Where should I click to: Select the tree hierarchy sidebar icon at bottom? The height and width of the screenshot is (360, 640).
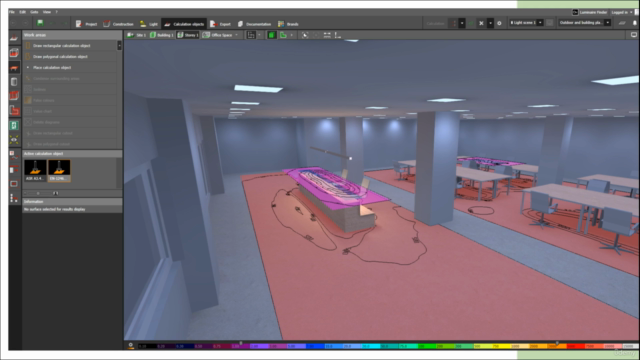(x=14, y=199)
